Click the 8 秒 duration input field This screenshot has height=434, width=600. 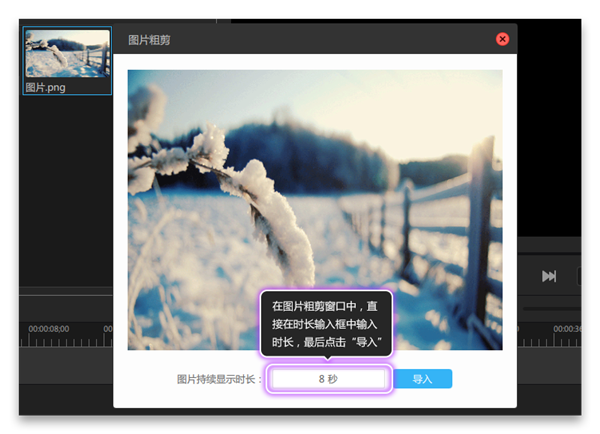click(328, 379)
